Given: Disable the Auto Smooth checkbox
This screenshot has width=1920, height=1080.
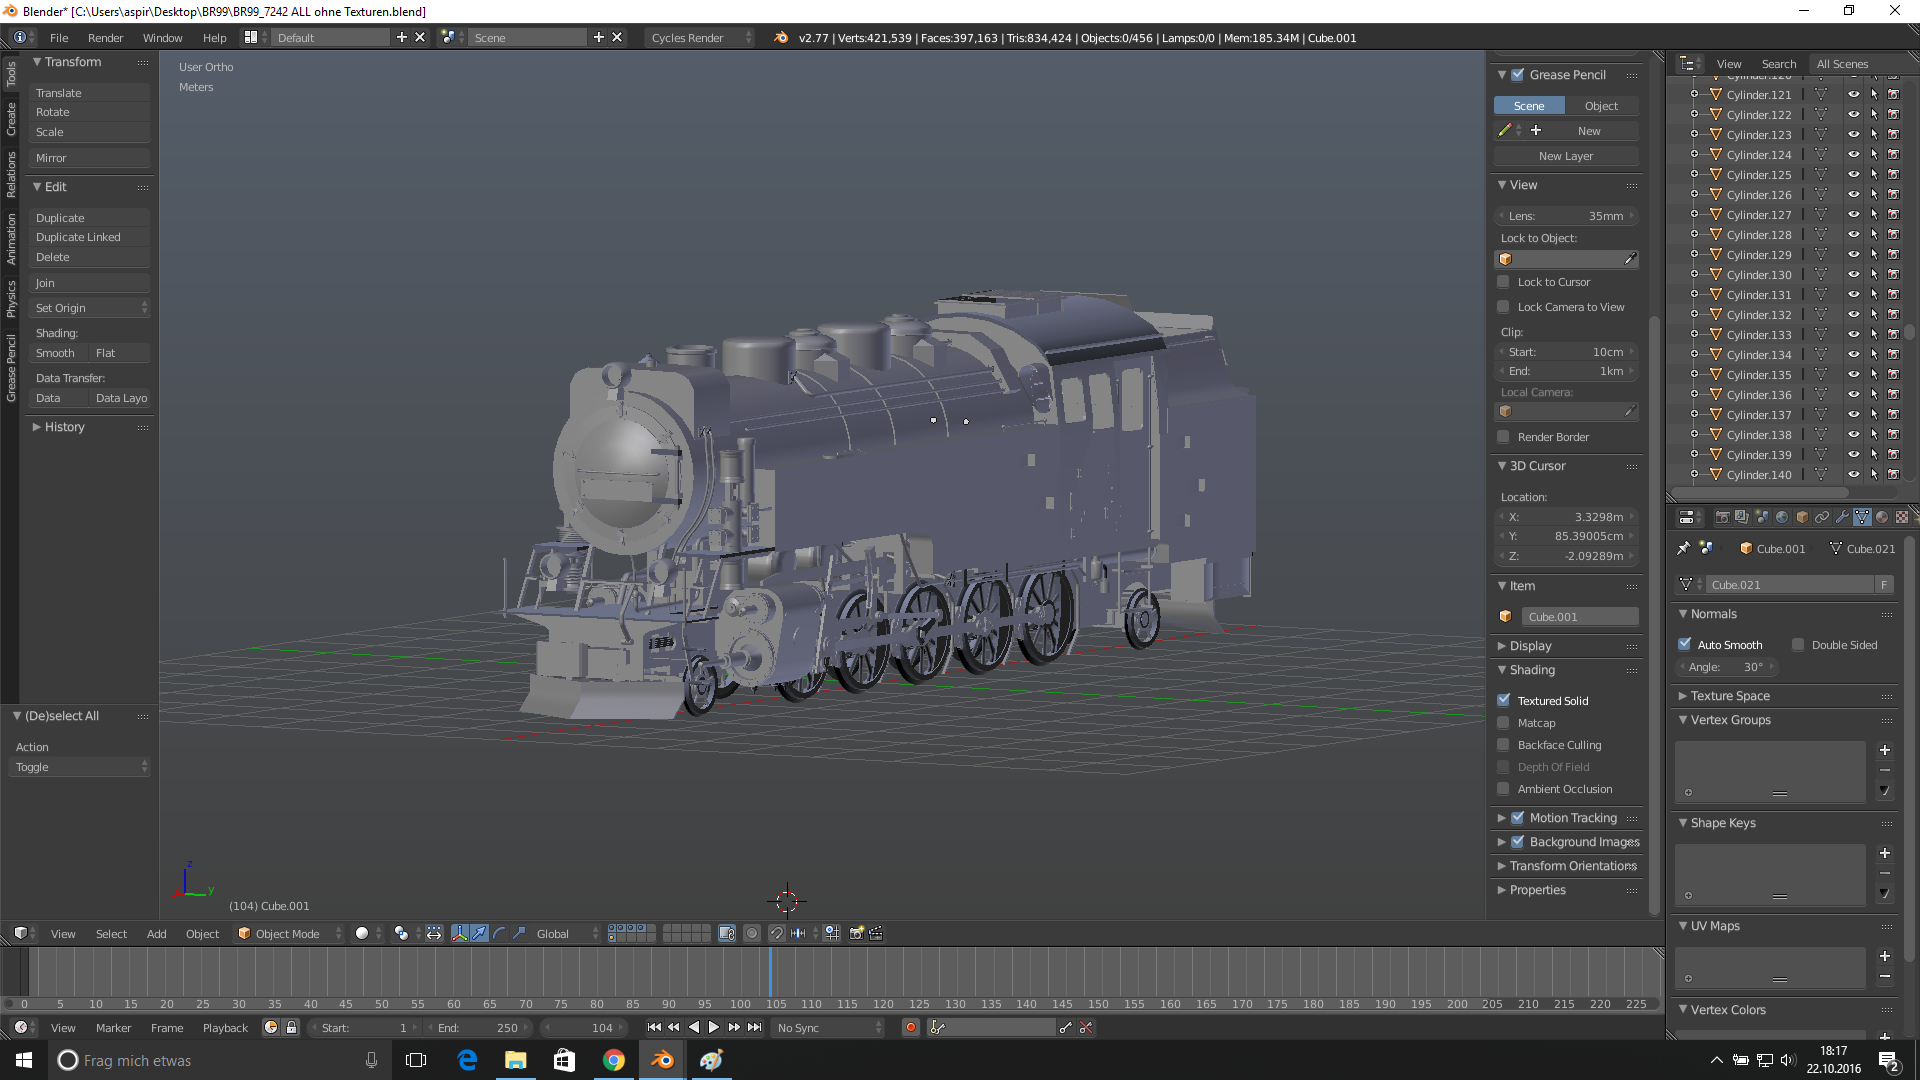Looking at the screenshot, I should [1685, 645].
